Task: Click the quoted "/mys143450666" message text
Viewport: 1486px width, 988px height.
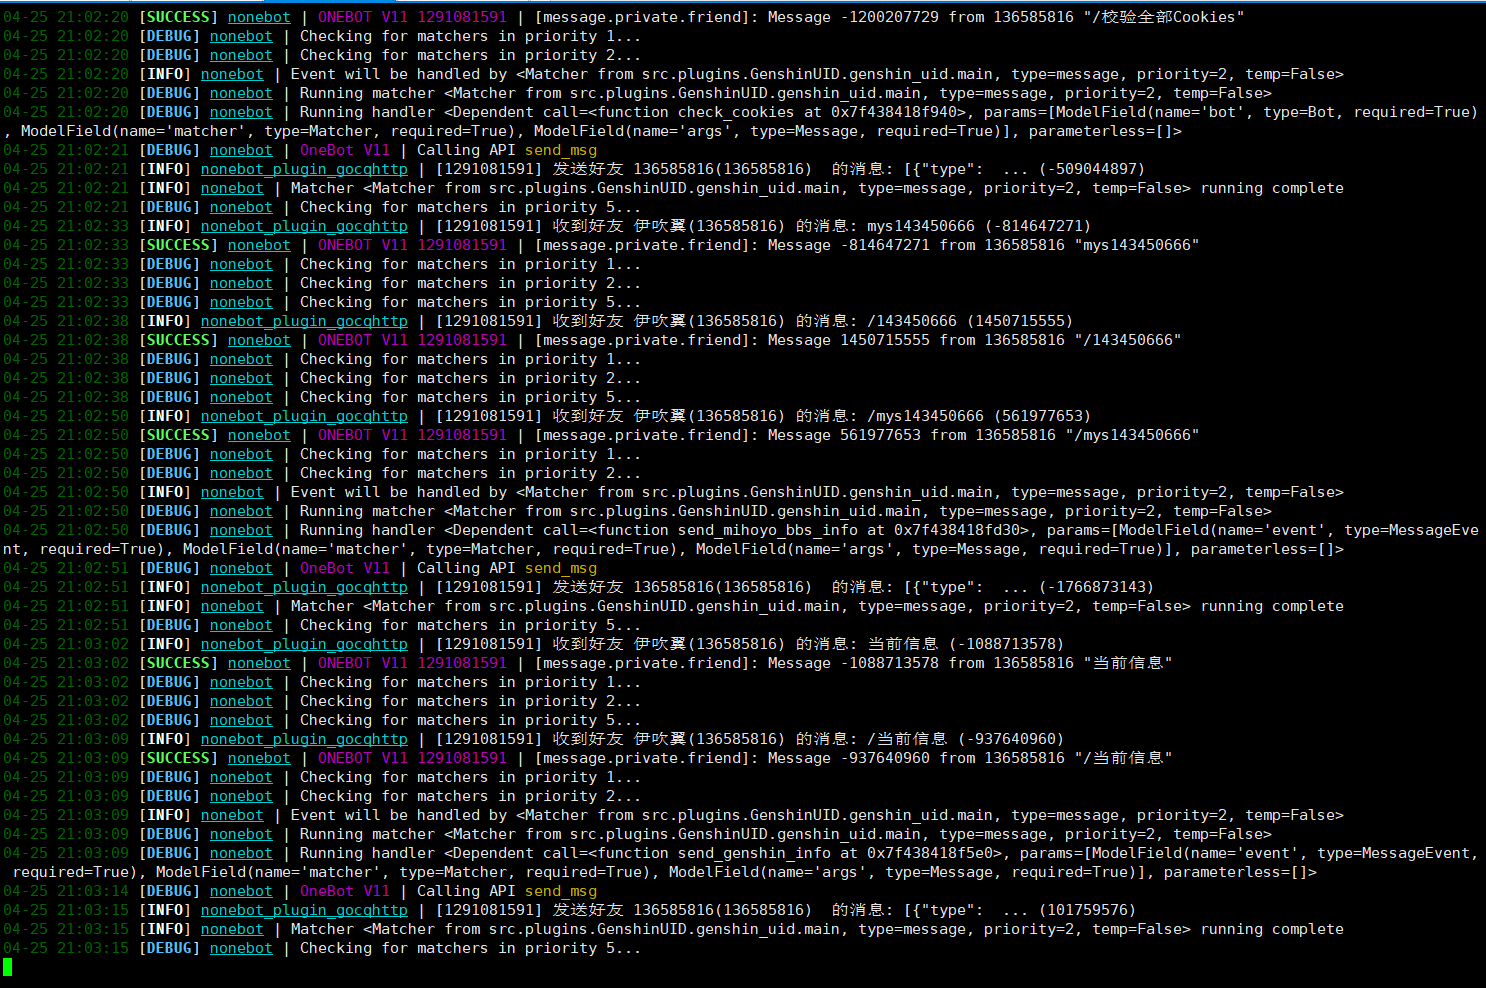Action: point(1132,435)
